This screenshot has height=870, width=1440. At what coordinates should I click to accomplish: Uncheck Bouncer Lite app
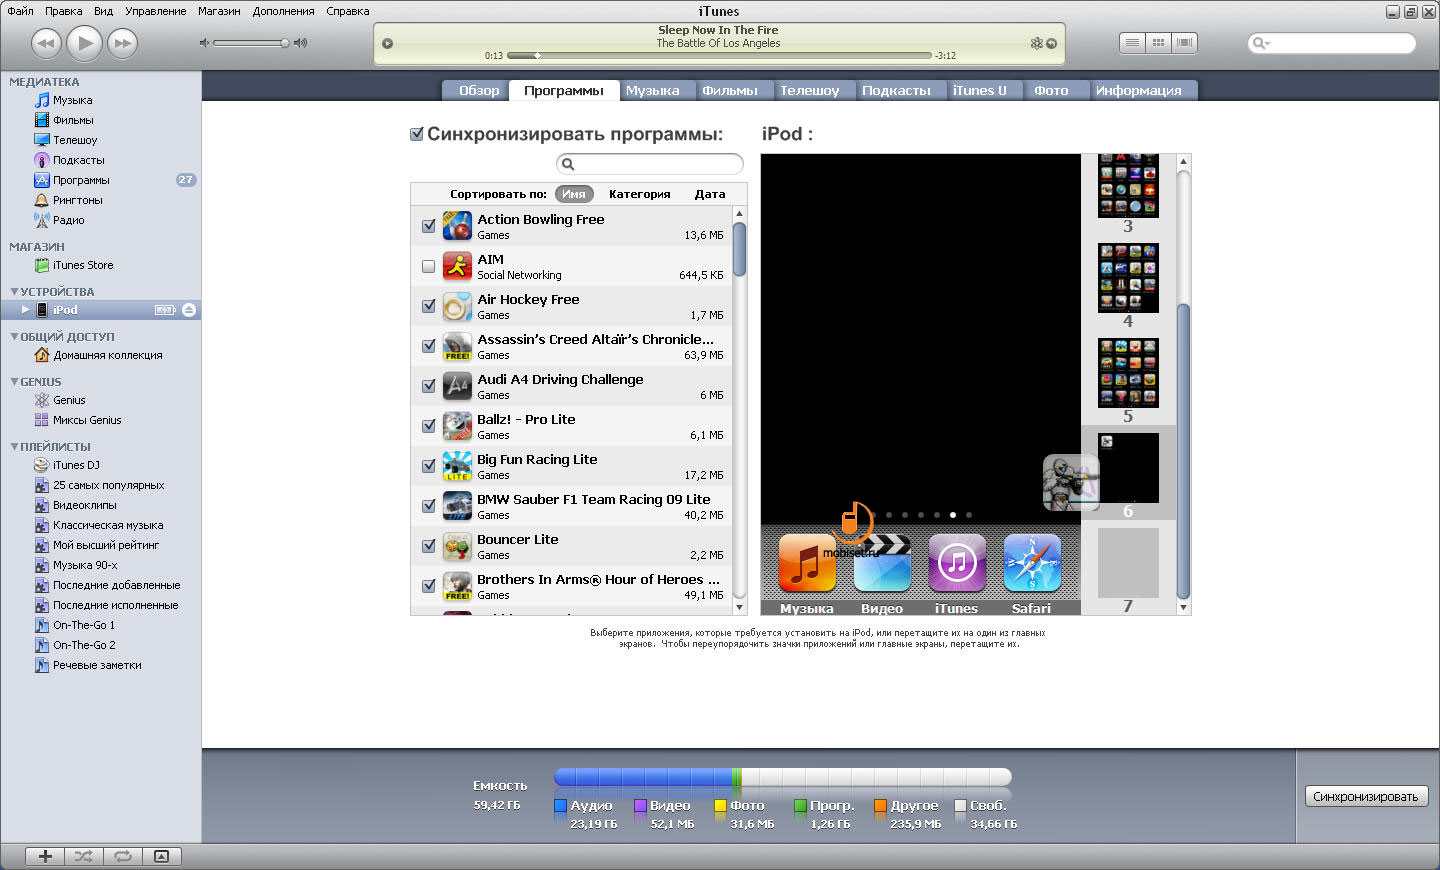click(428, 546)
